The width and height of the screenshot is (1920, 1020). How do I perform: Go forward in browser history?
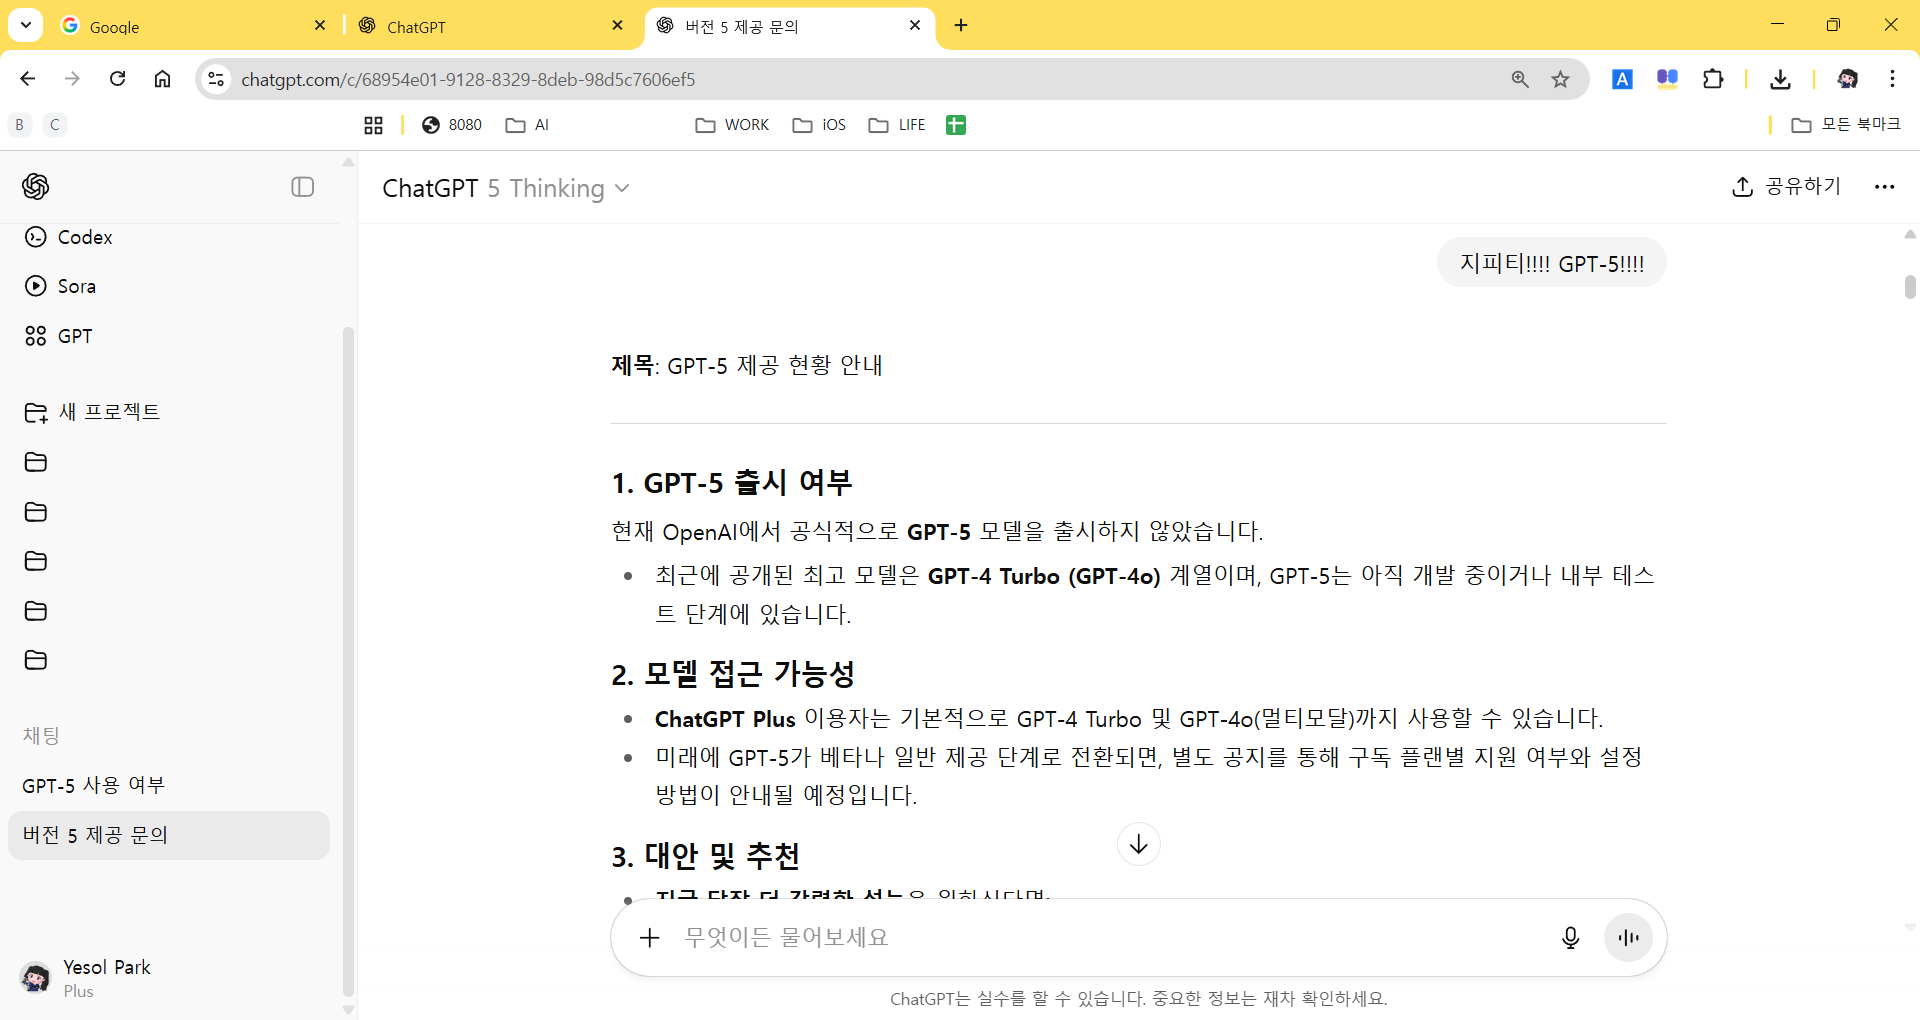72,79
